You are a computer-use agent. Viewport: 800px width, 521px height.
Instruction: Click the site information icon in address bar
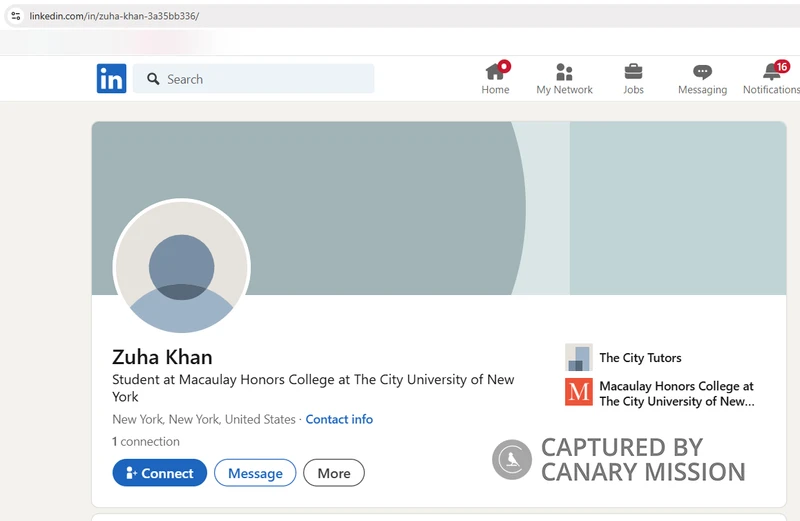[x=15, y=16]
